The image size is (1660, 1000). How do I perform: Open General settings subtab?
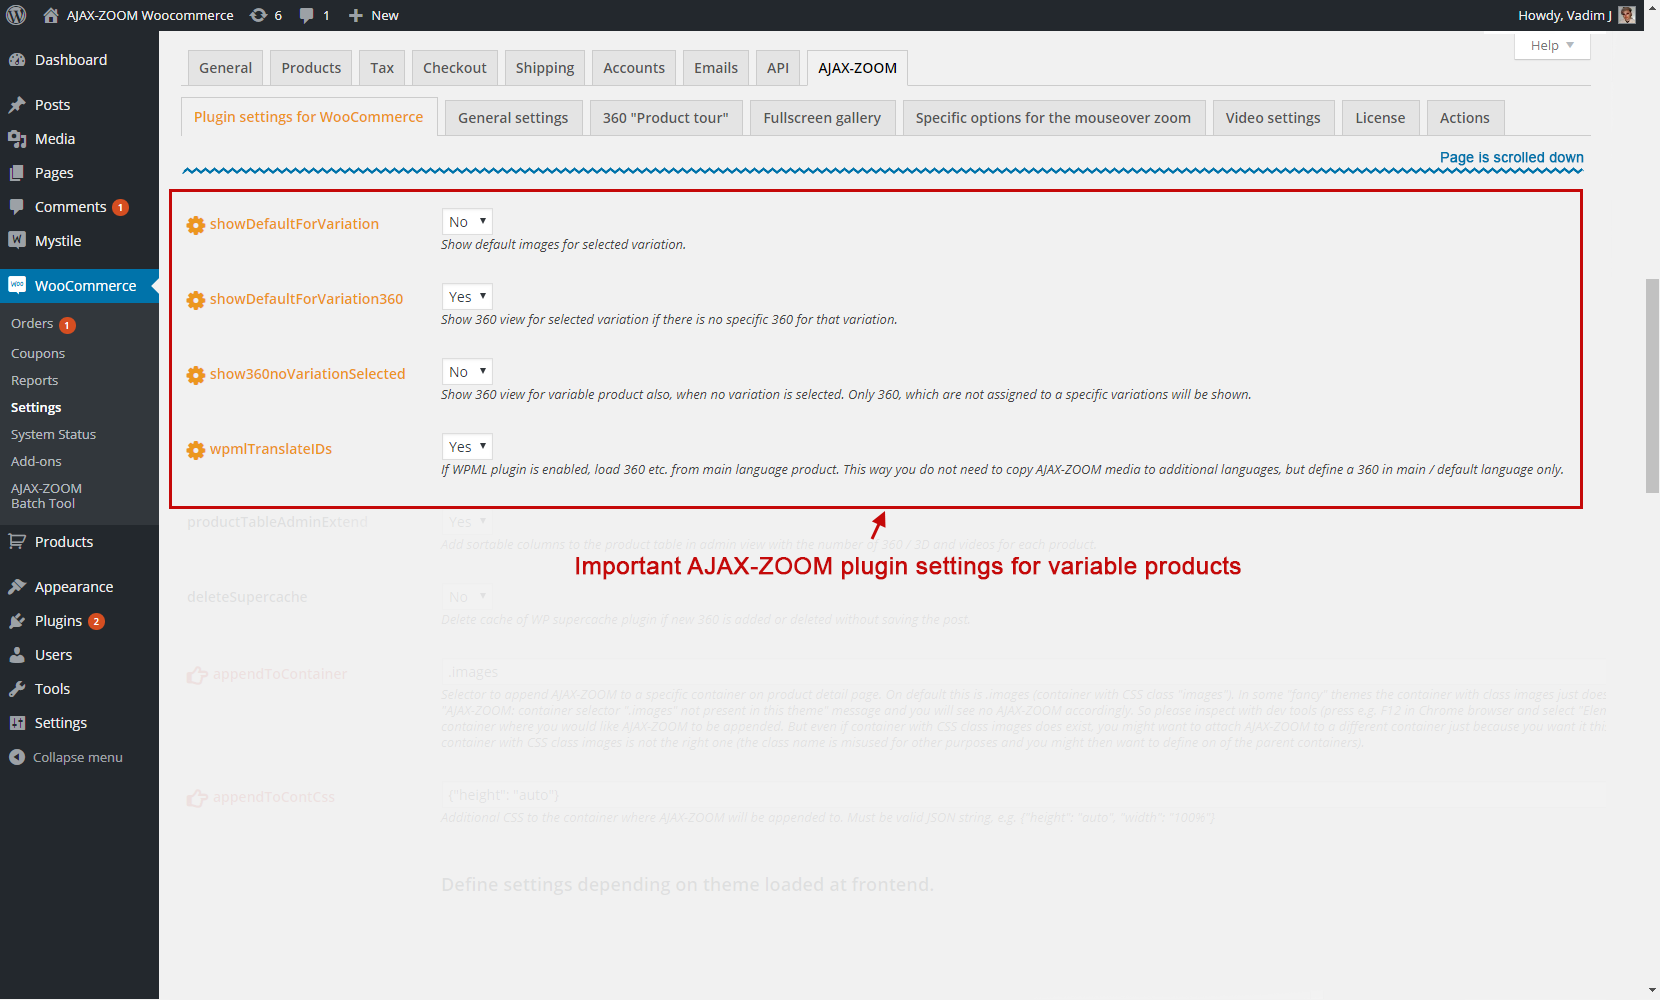point(513,118)
